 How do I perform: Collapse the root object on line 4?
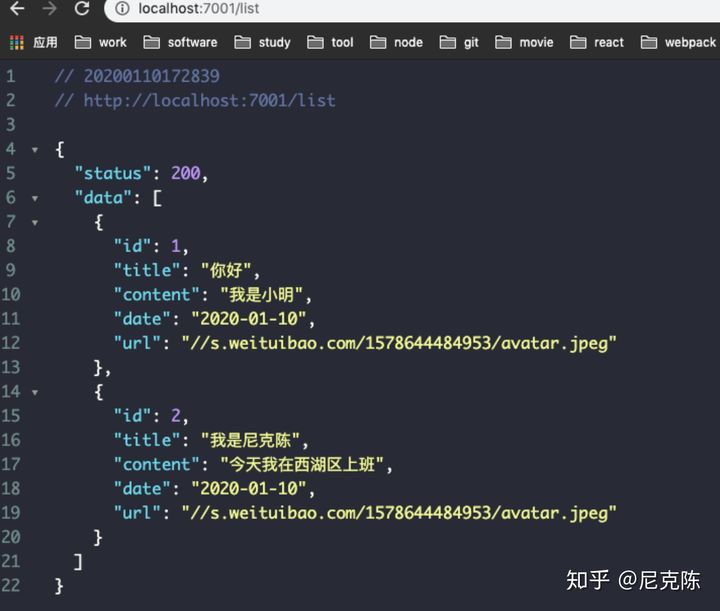tap(35, 150)
